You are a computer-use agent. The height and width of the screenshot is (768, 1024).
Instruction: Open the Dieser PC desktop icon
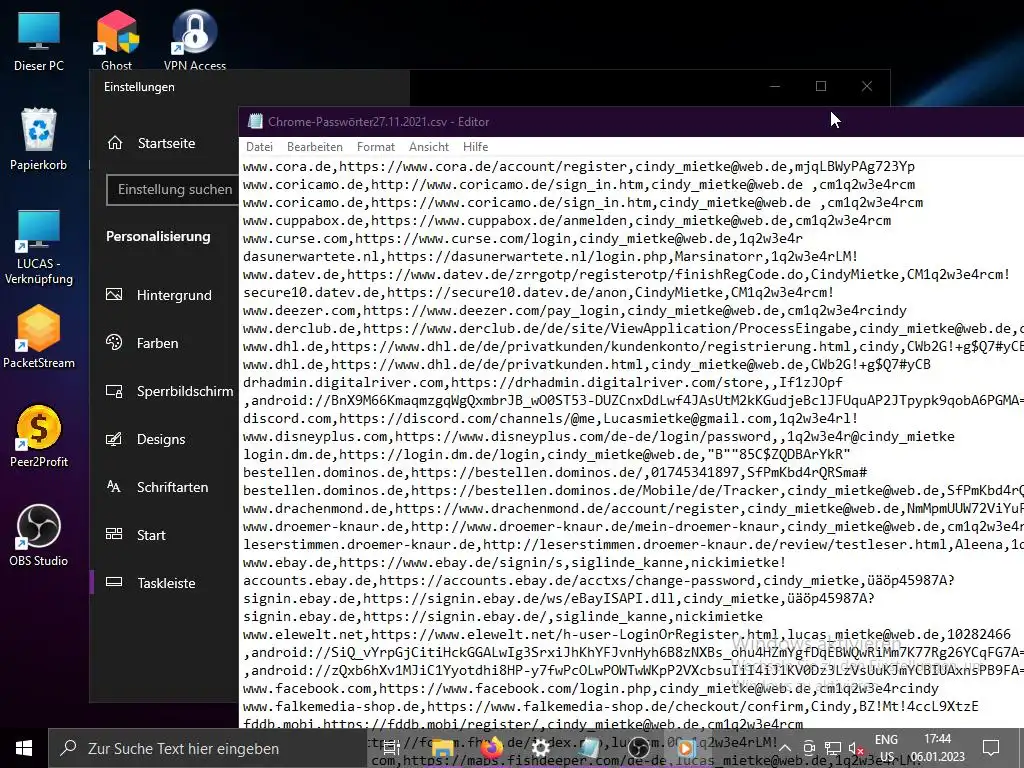click(x=39, y=40)
